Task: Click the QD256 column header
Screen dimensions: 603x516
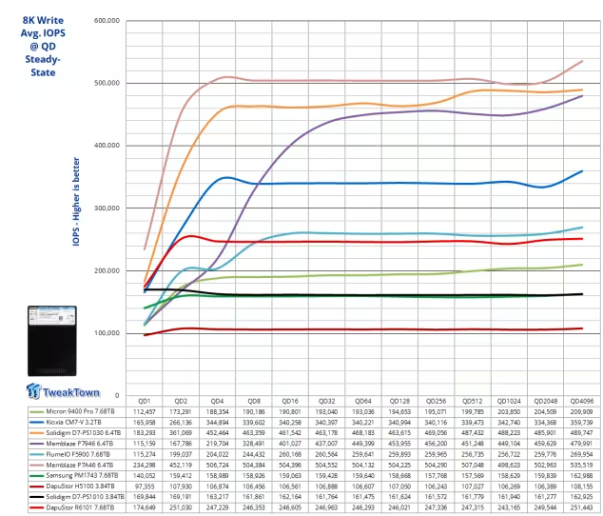Action: pos(436,401)
